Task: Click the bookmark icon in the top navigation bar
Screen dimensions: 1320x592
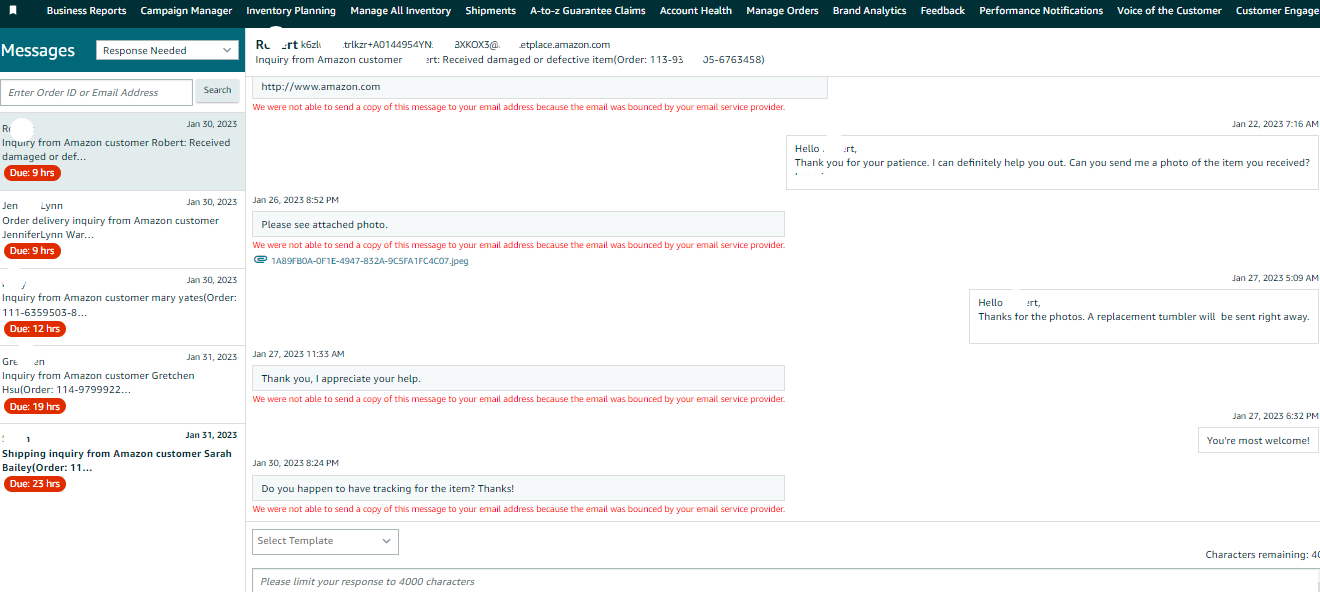Action: (x=13, y=10)
